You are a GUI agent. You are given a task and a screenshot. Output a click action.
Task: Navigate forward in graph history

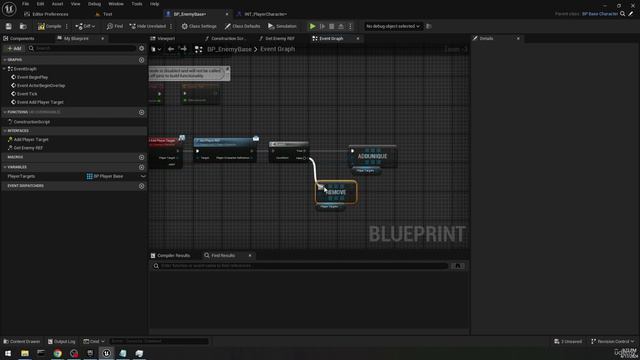[184, 49]
